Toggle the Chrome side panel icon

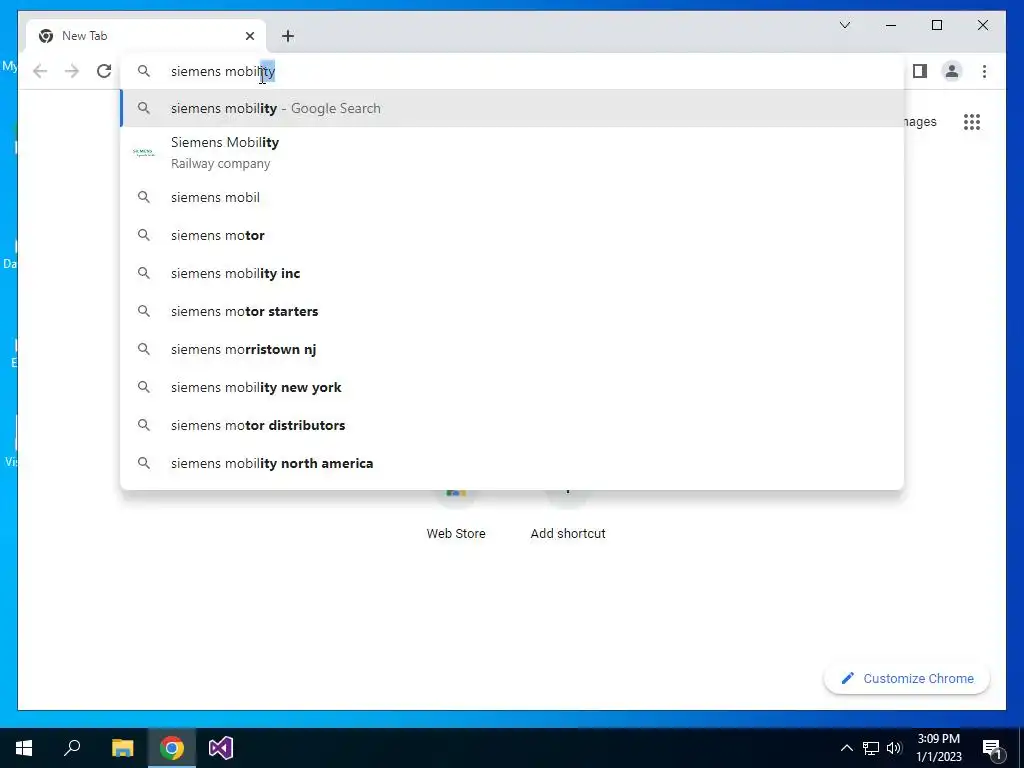[x=920, y=71]
